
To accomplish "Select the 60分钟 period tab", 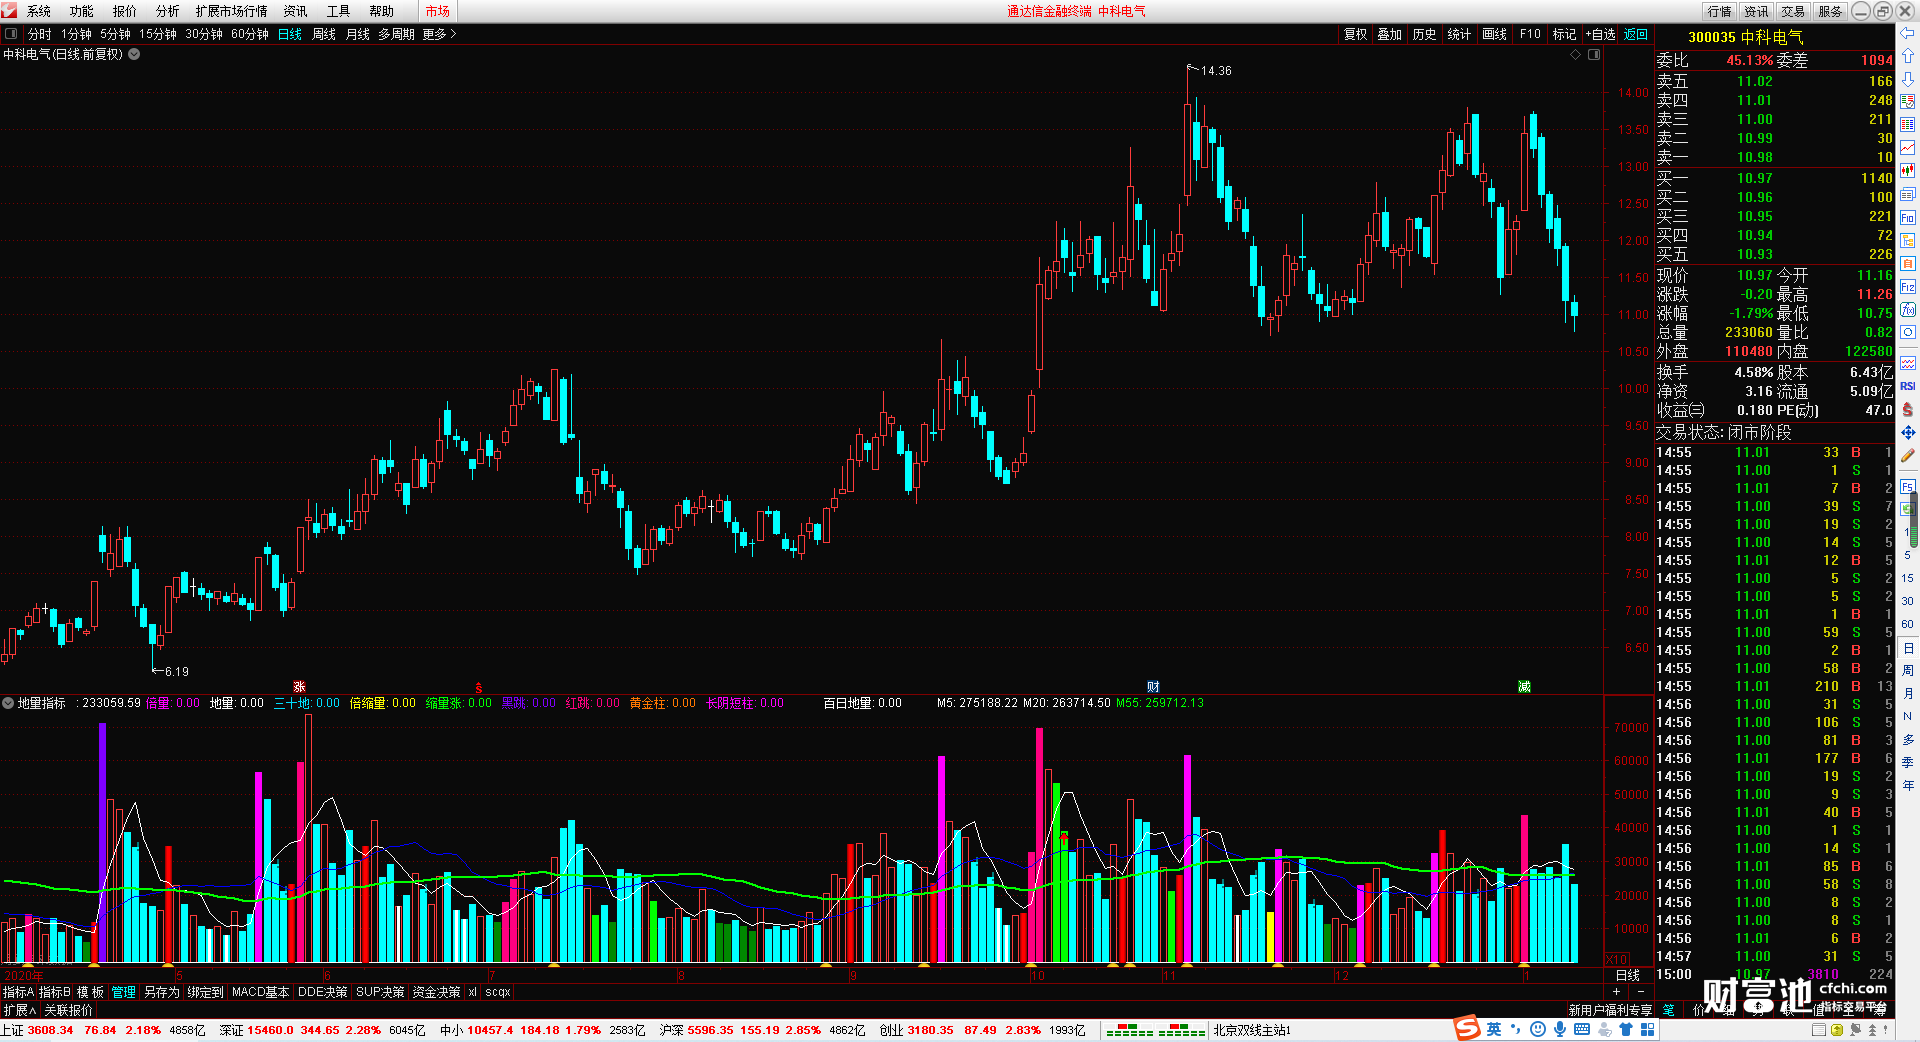I will pyautogui.click(x=250, y=34).
